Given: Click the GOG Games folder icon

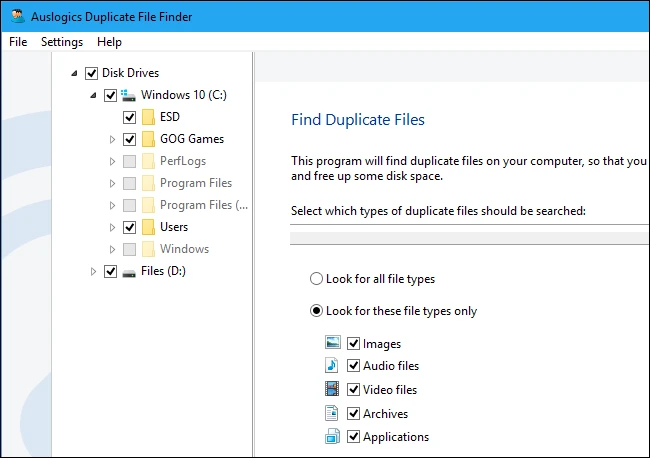Looking at the screenshot, I should (x=148, y=139).
